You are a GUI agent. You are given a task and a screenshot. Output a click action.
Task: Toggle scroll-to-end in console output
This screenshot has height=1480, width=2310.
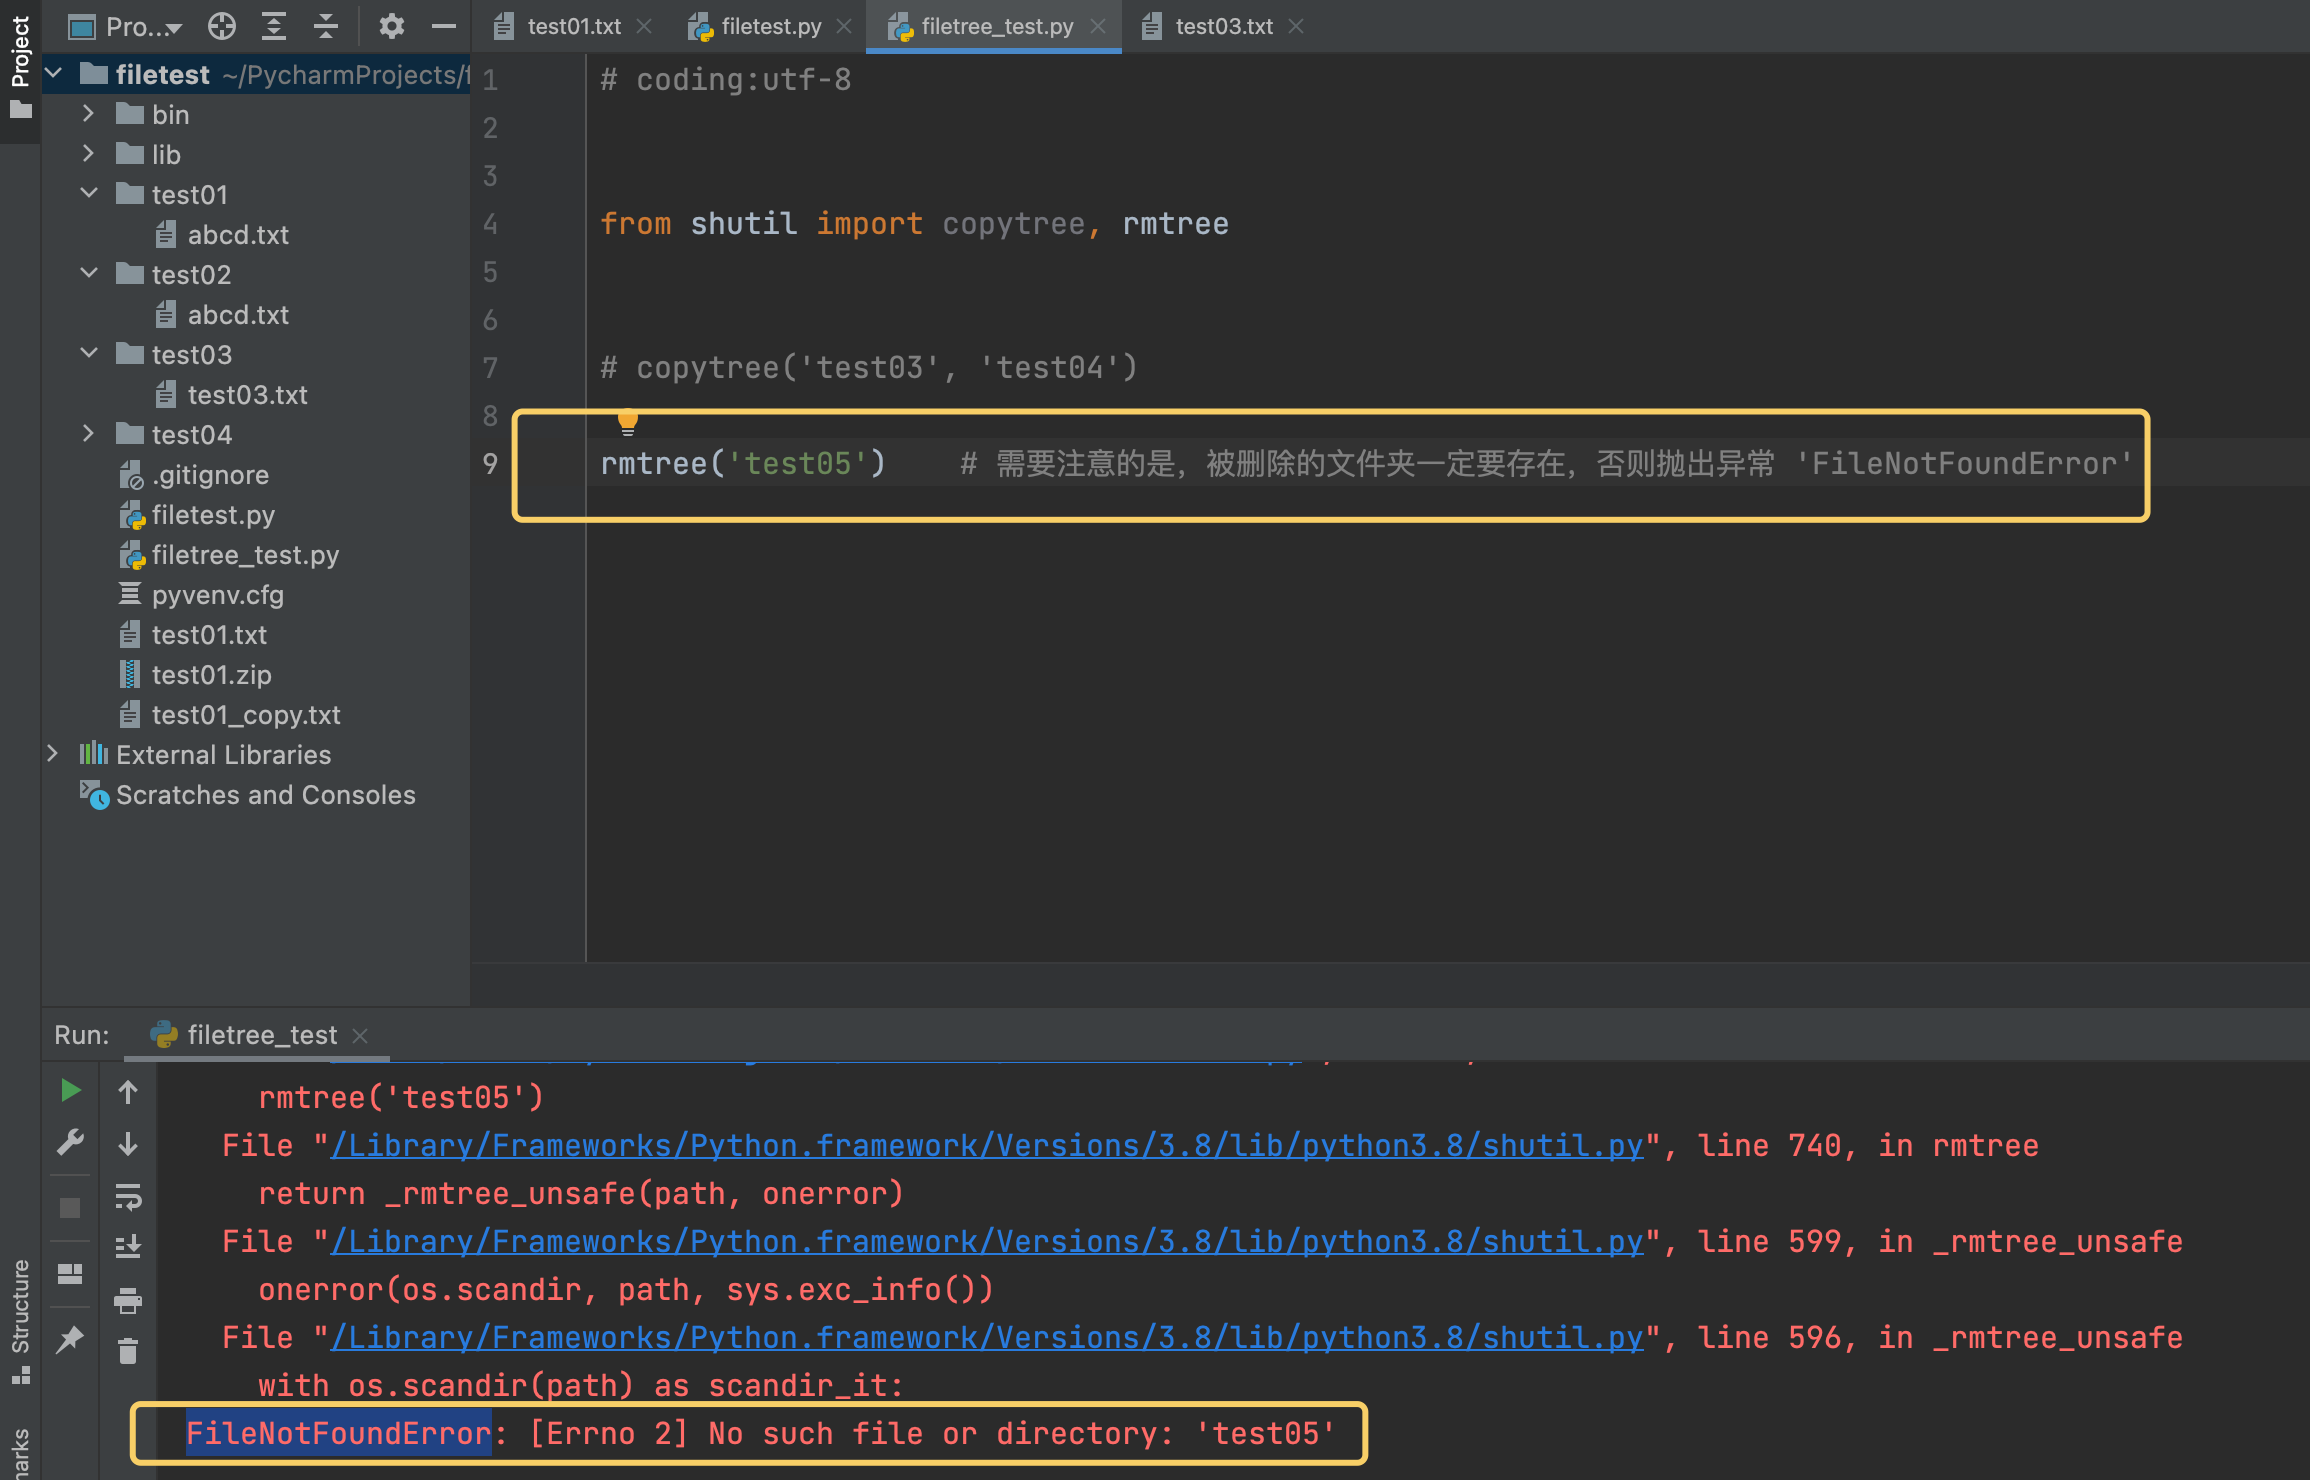pyautogui.click(x=128, y=1246)
